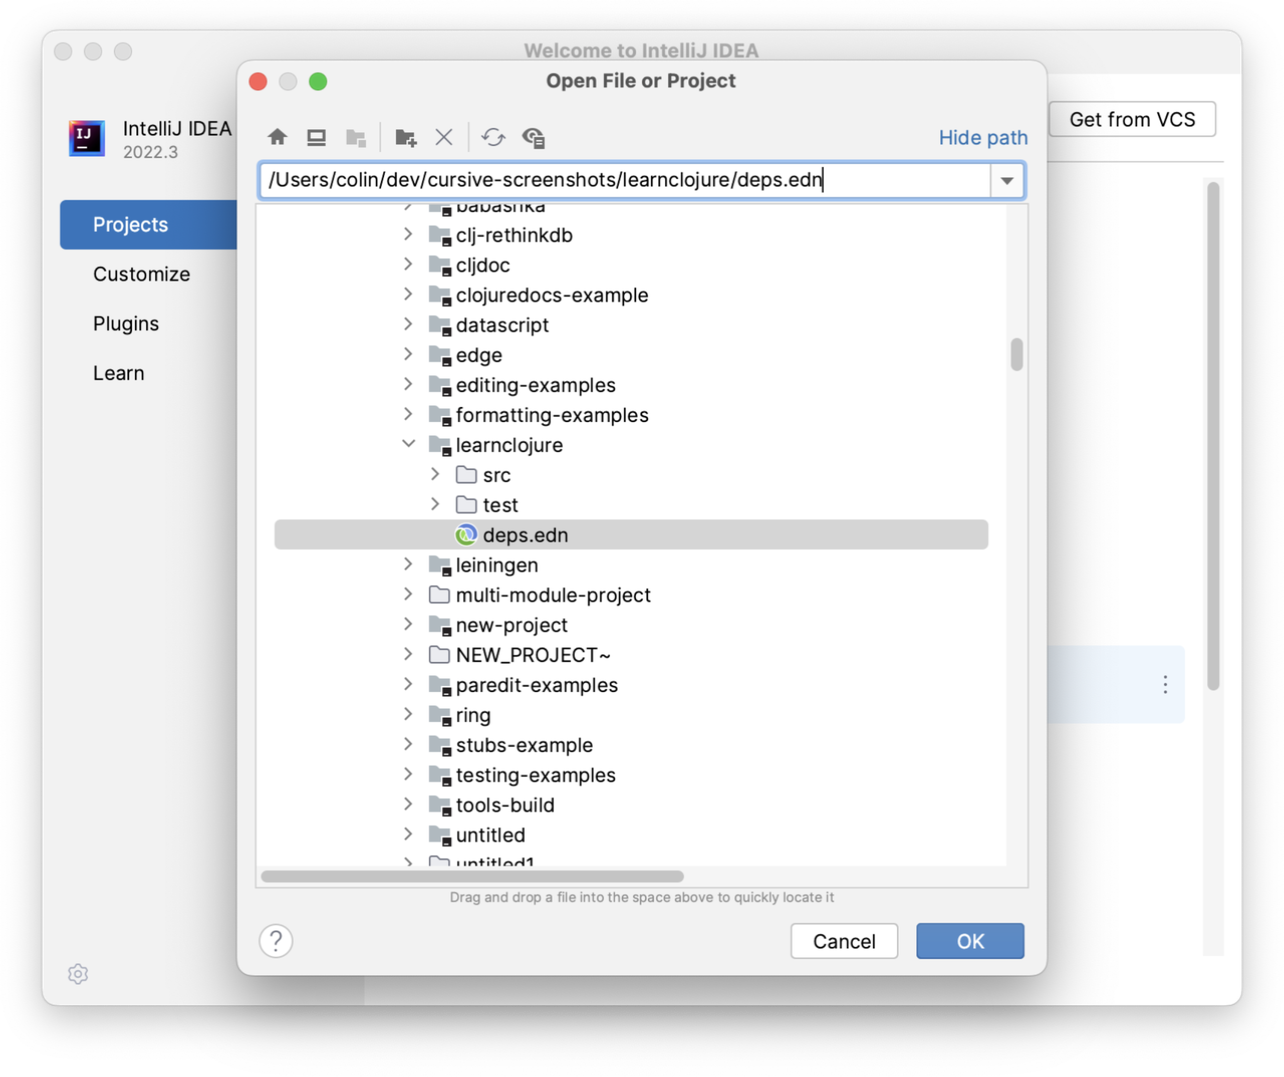Click the Cancel button
This screenshot has height=1077, width=1284.
coord(844,941)
